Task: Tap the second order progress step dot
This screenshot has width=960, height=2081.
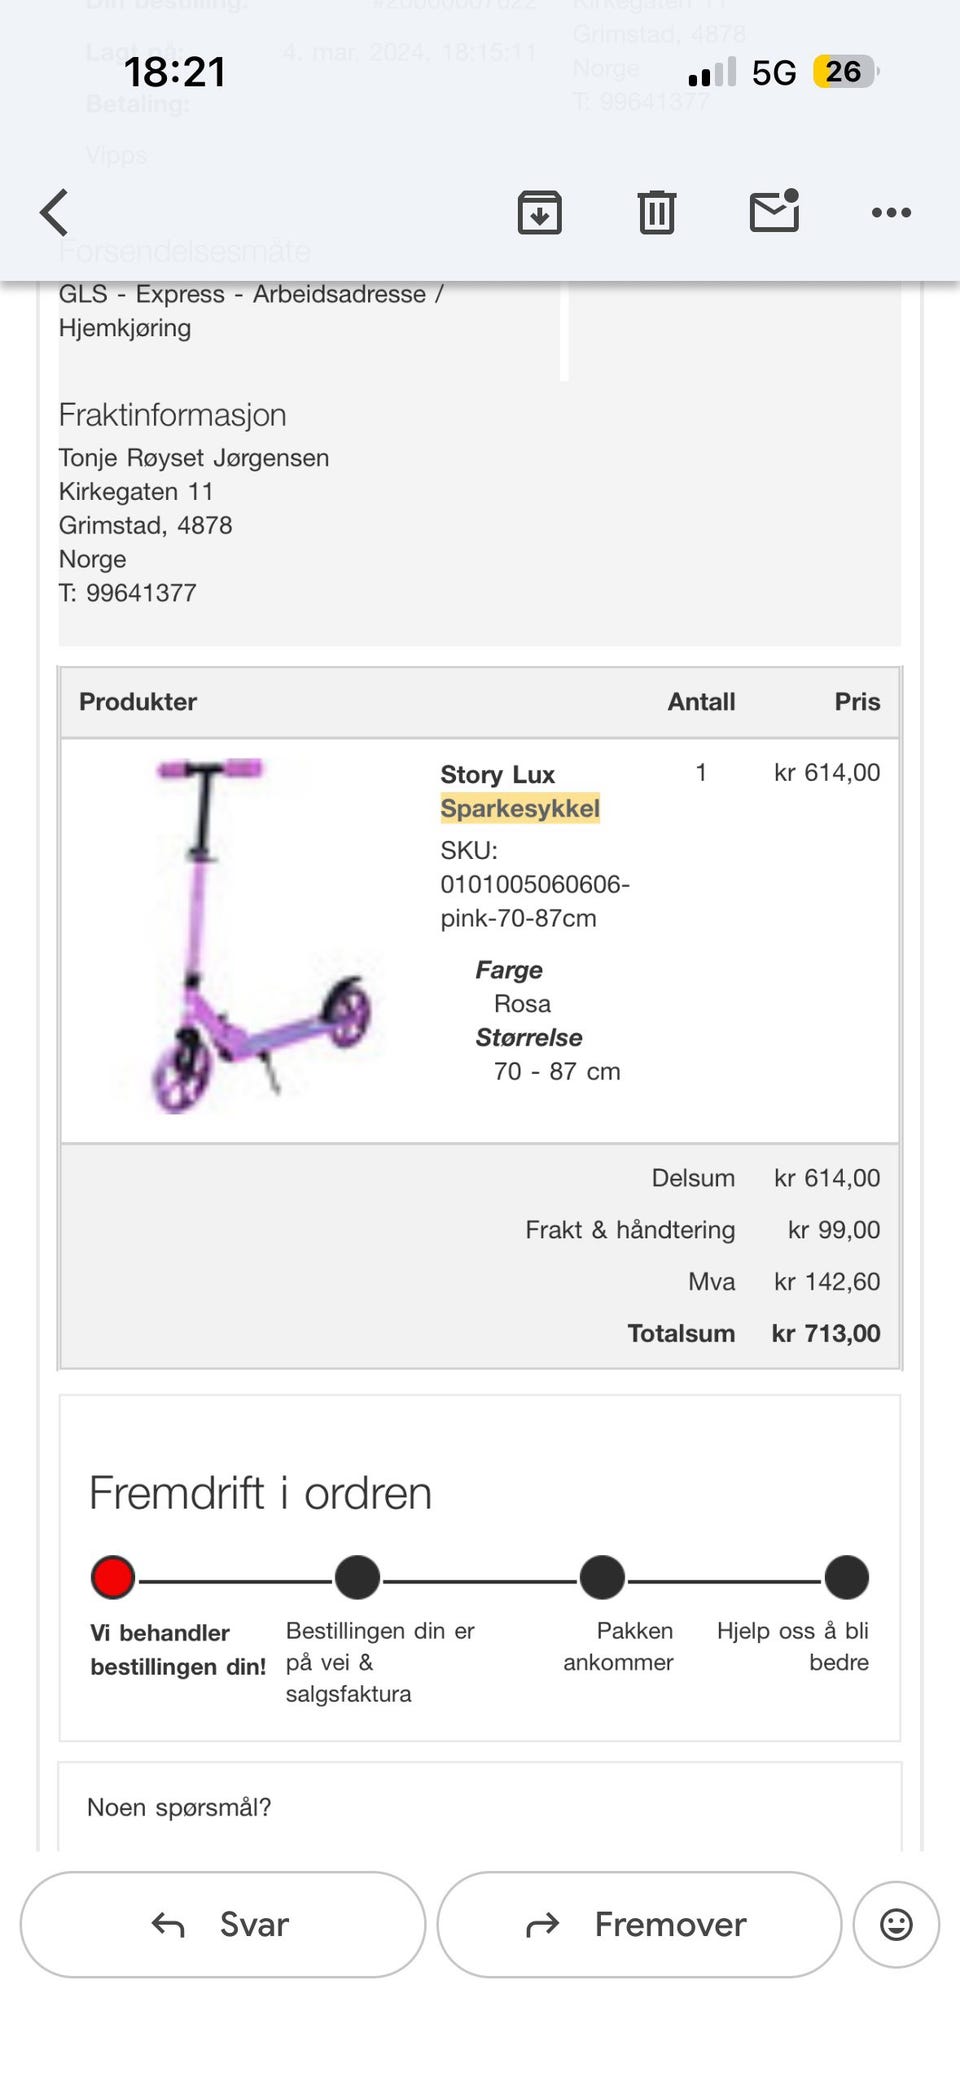Action: point(357,1577)
